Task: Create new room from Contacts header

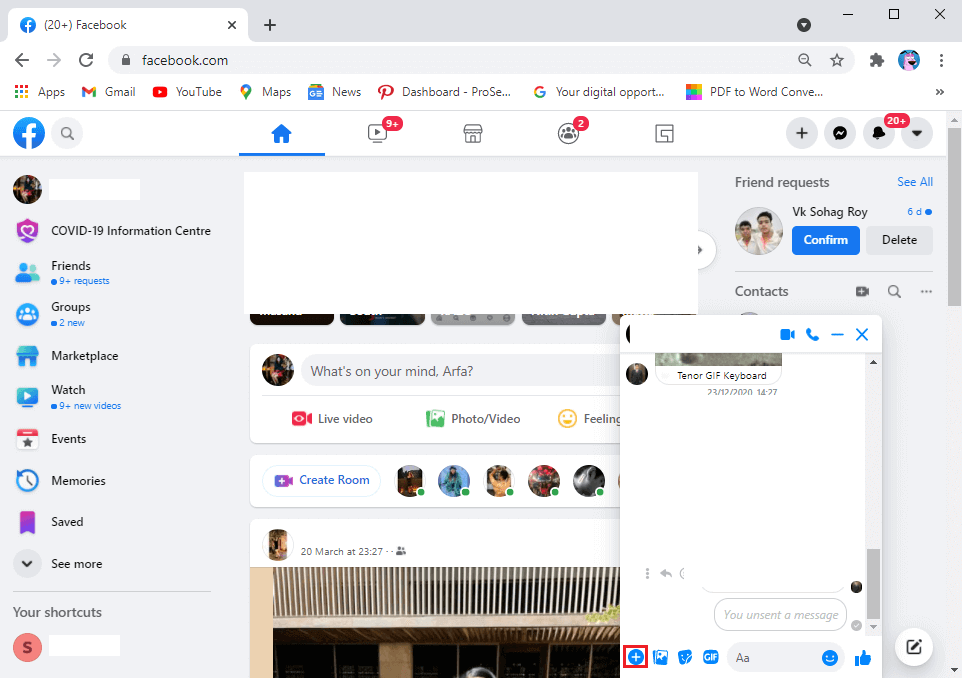Action: [862, 291]
